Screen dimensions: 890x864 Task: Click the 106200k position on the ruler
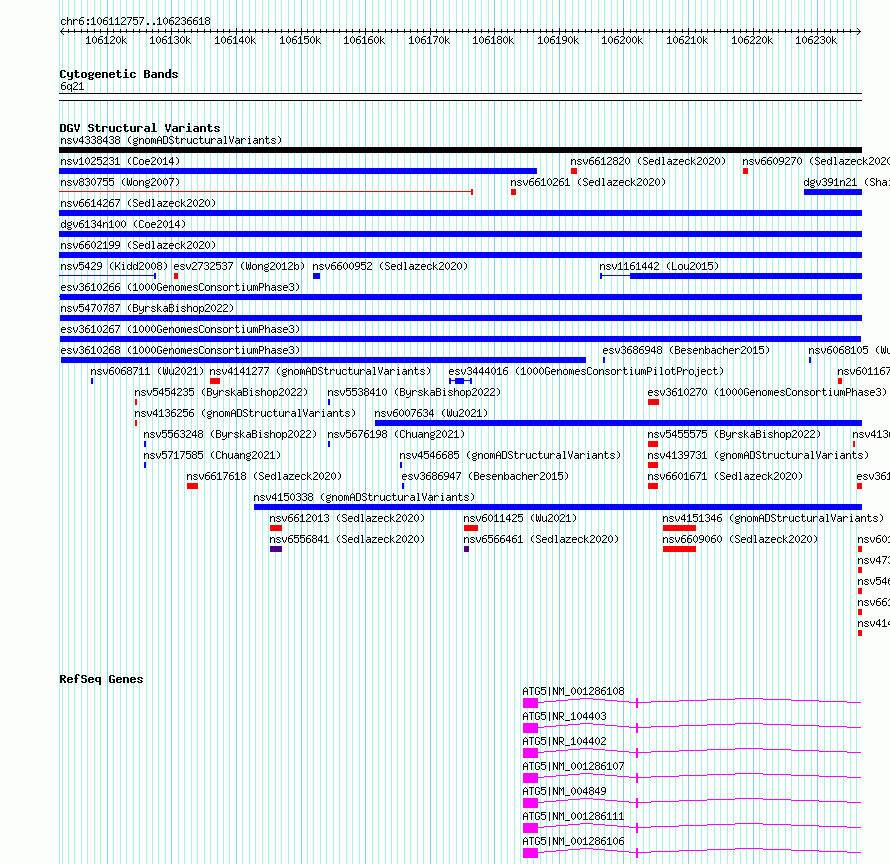[622, 40]
